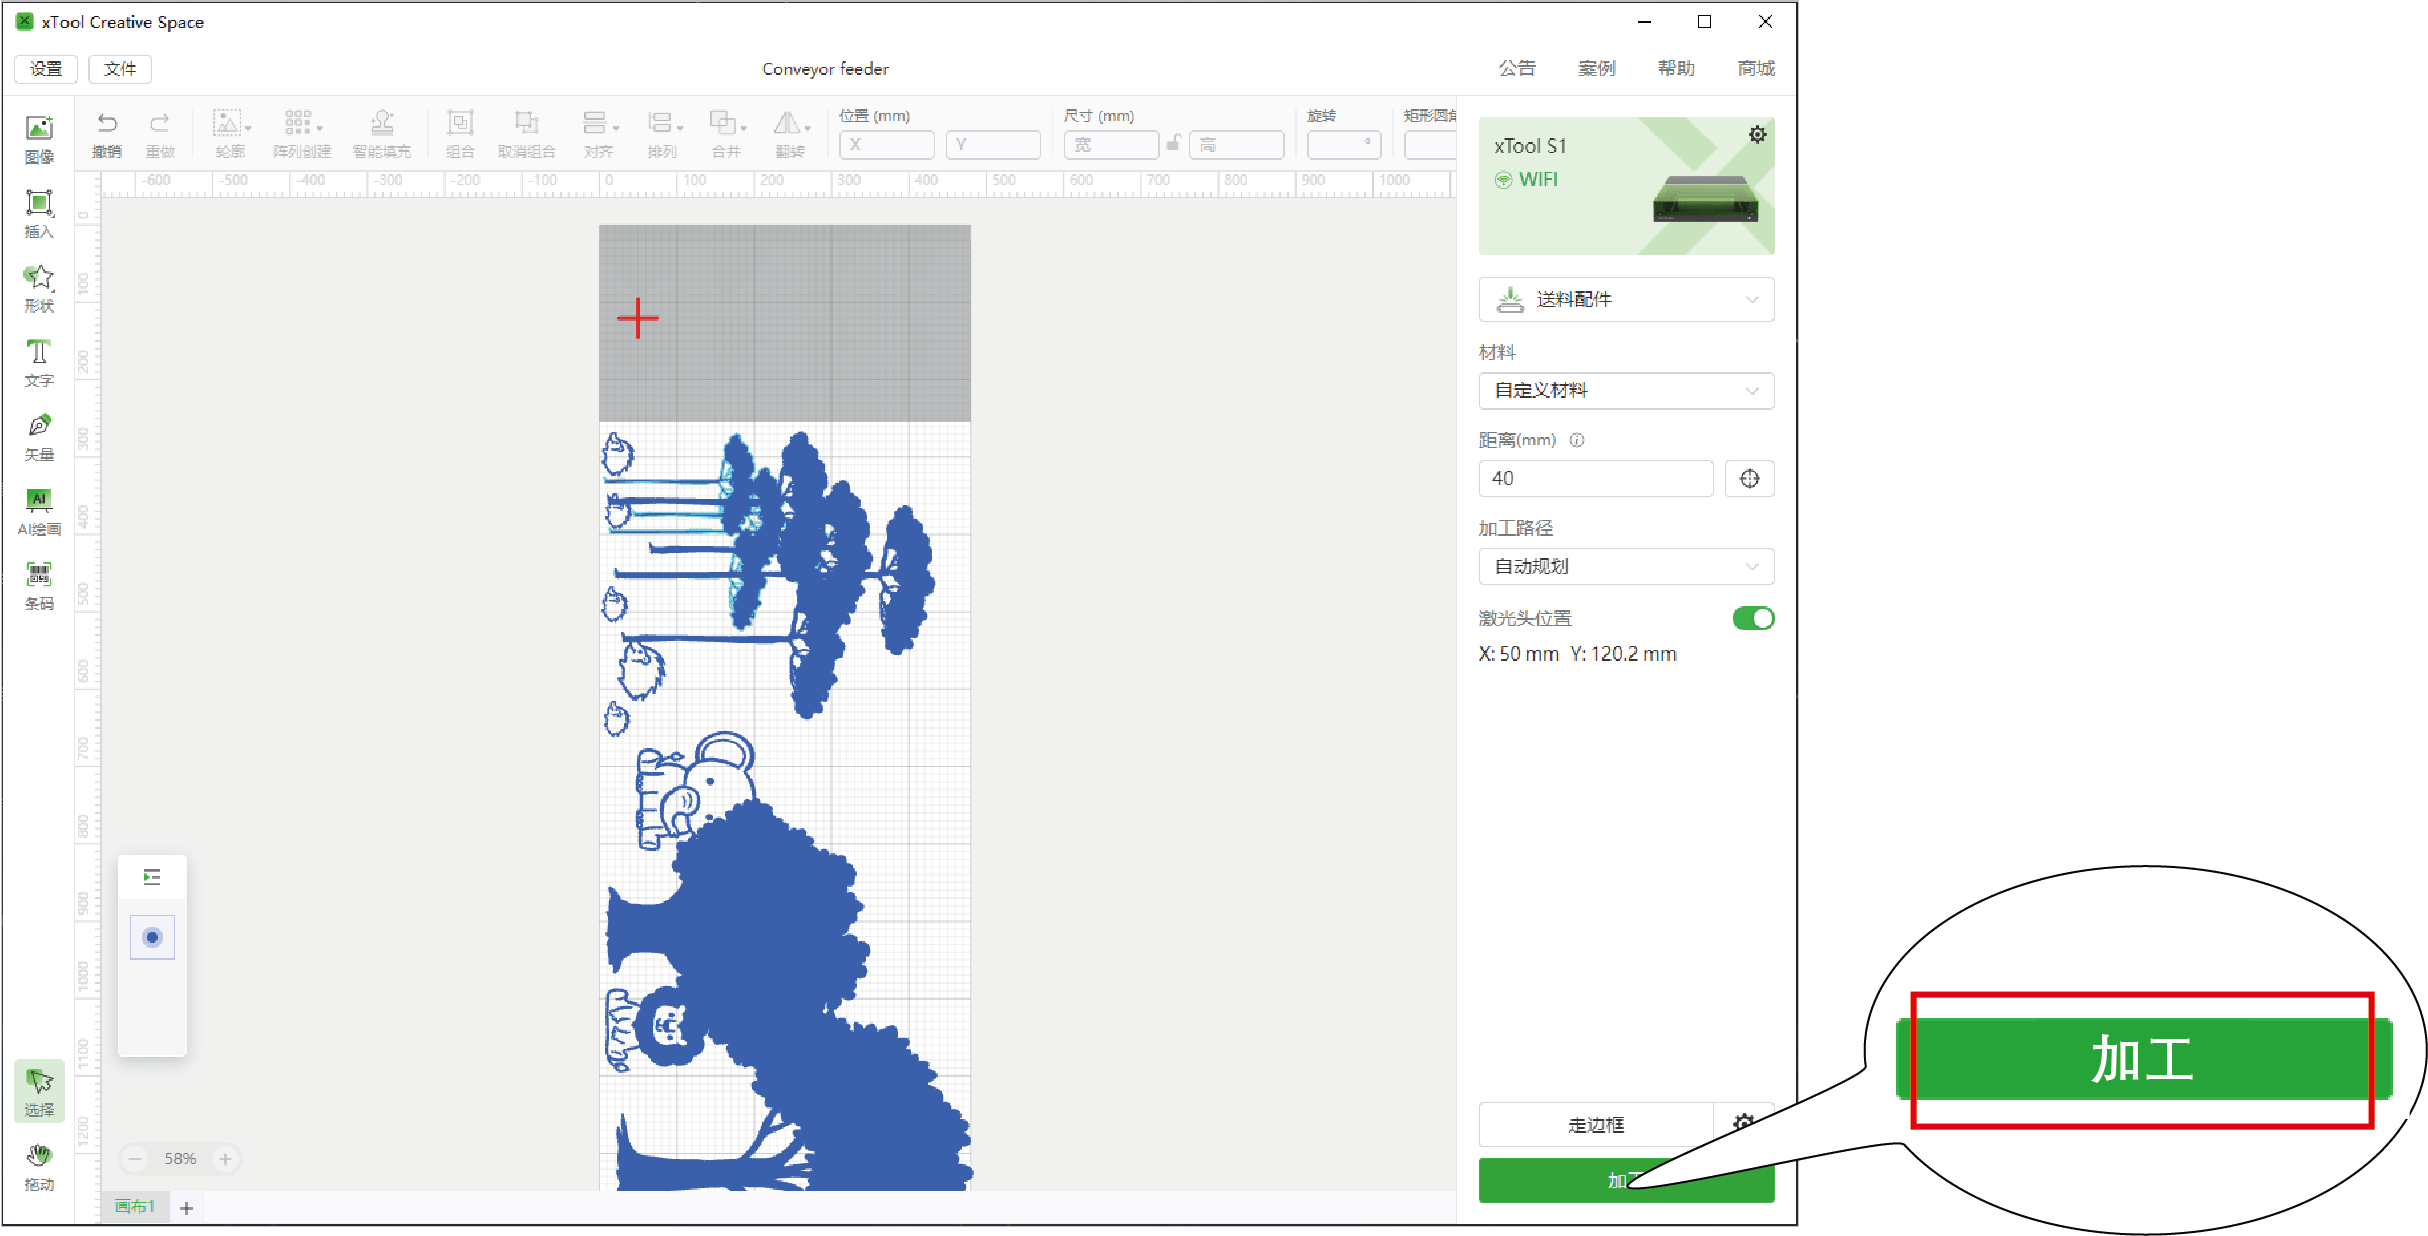Viewport: 2428px width, 1236px height.
Task: Open the 轮廓 outline tool
Action: coord(230,134)
